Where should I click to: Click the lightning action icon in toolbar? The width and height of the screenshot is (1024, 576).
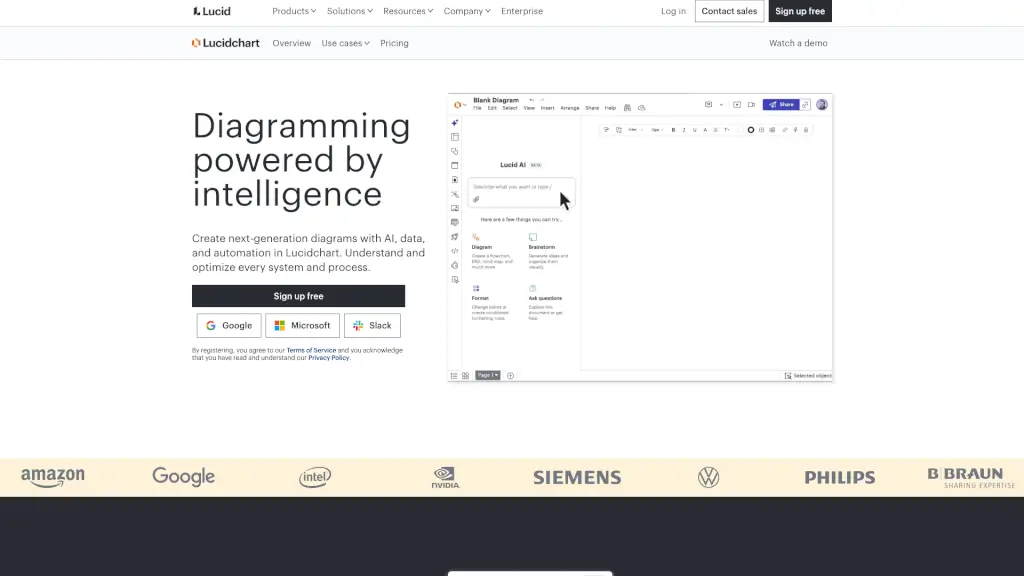795,130
